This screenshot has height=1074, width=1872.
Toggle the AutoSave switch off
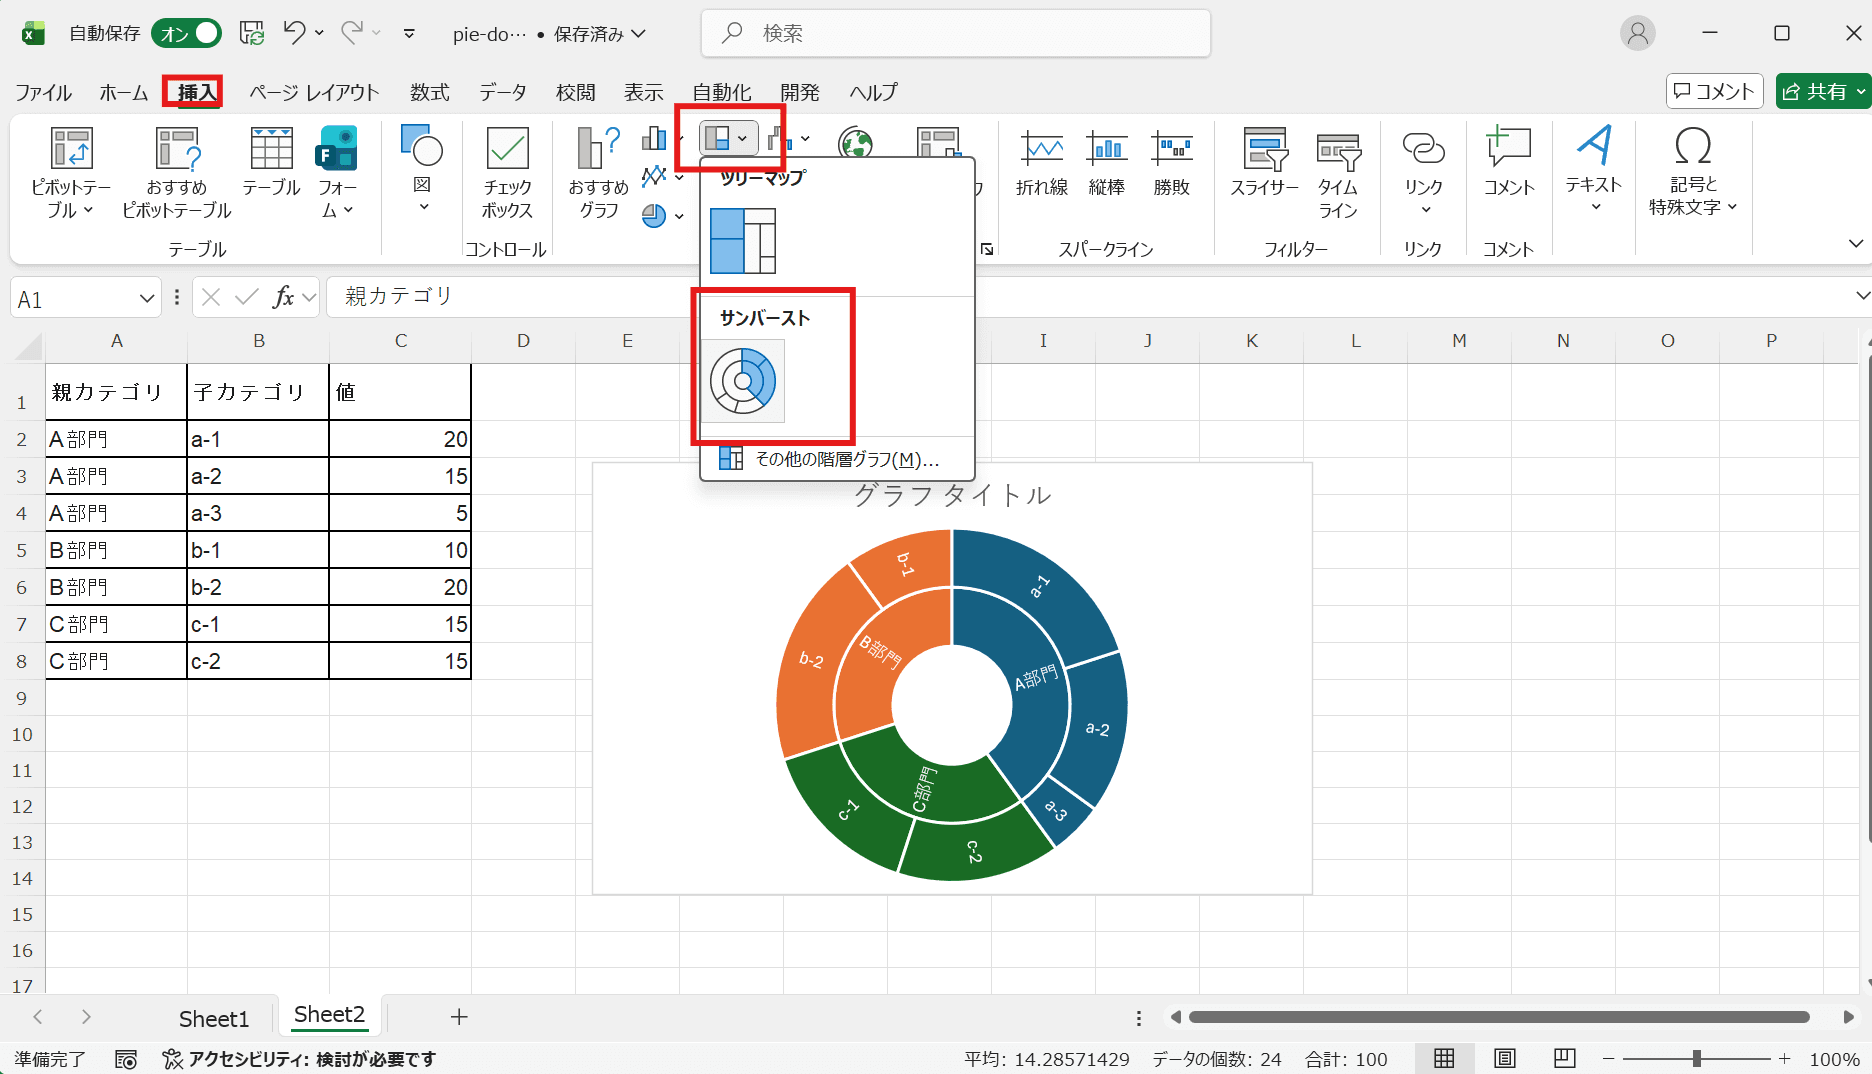[x=187, y=33]
